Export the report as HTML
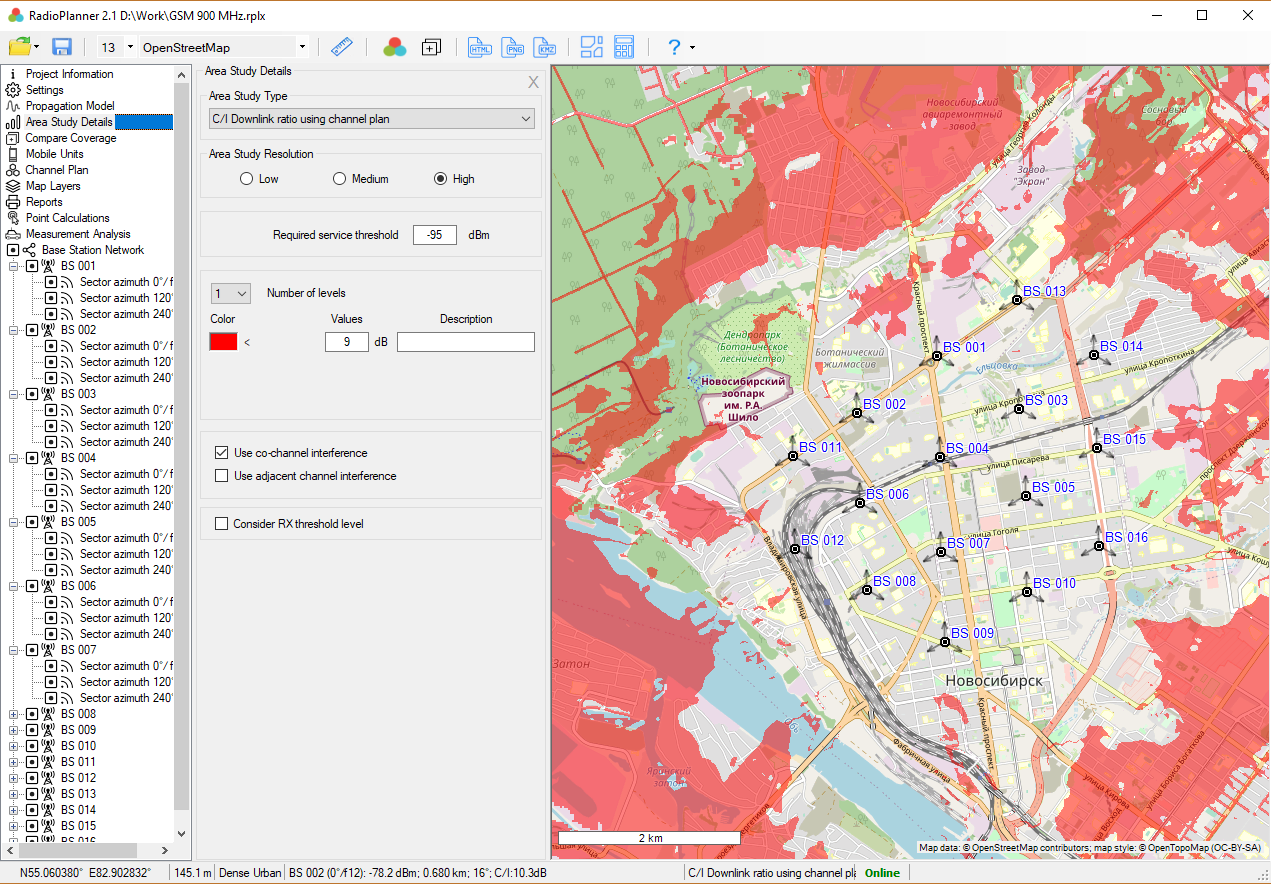The height and width of the screenshot is (884, 1271). [480, 47]
